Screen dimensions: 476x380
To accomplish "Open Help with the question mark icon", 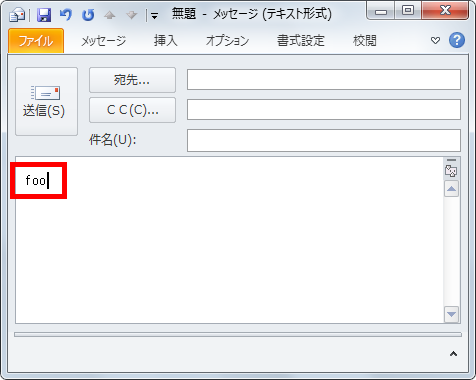I will 457,40.
